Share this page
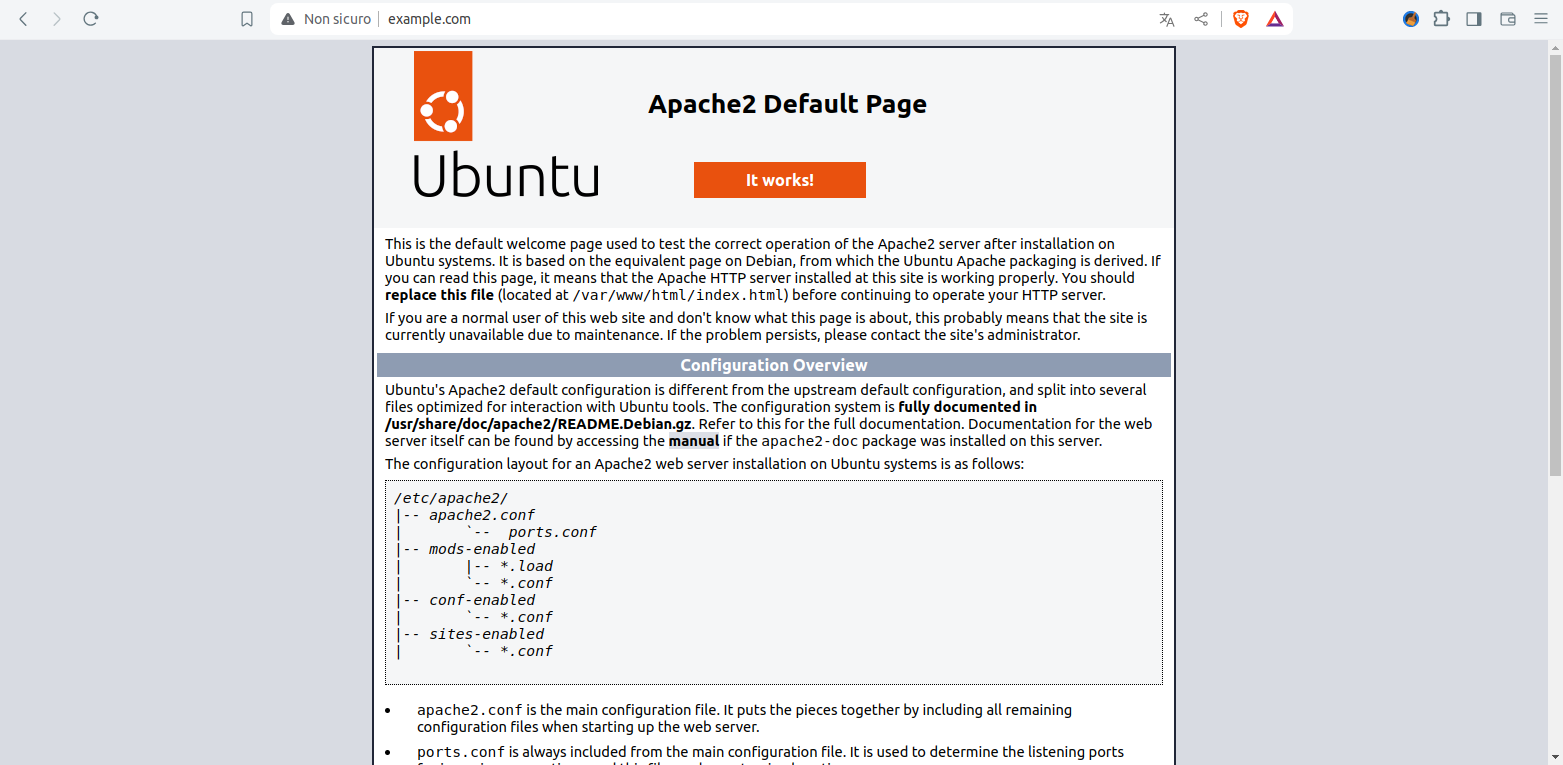This screenshot has width=1563, height=765. click(1201, 19)
